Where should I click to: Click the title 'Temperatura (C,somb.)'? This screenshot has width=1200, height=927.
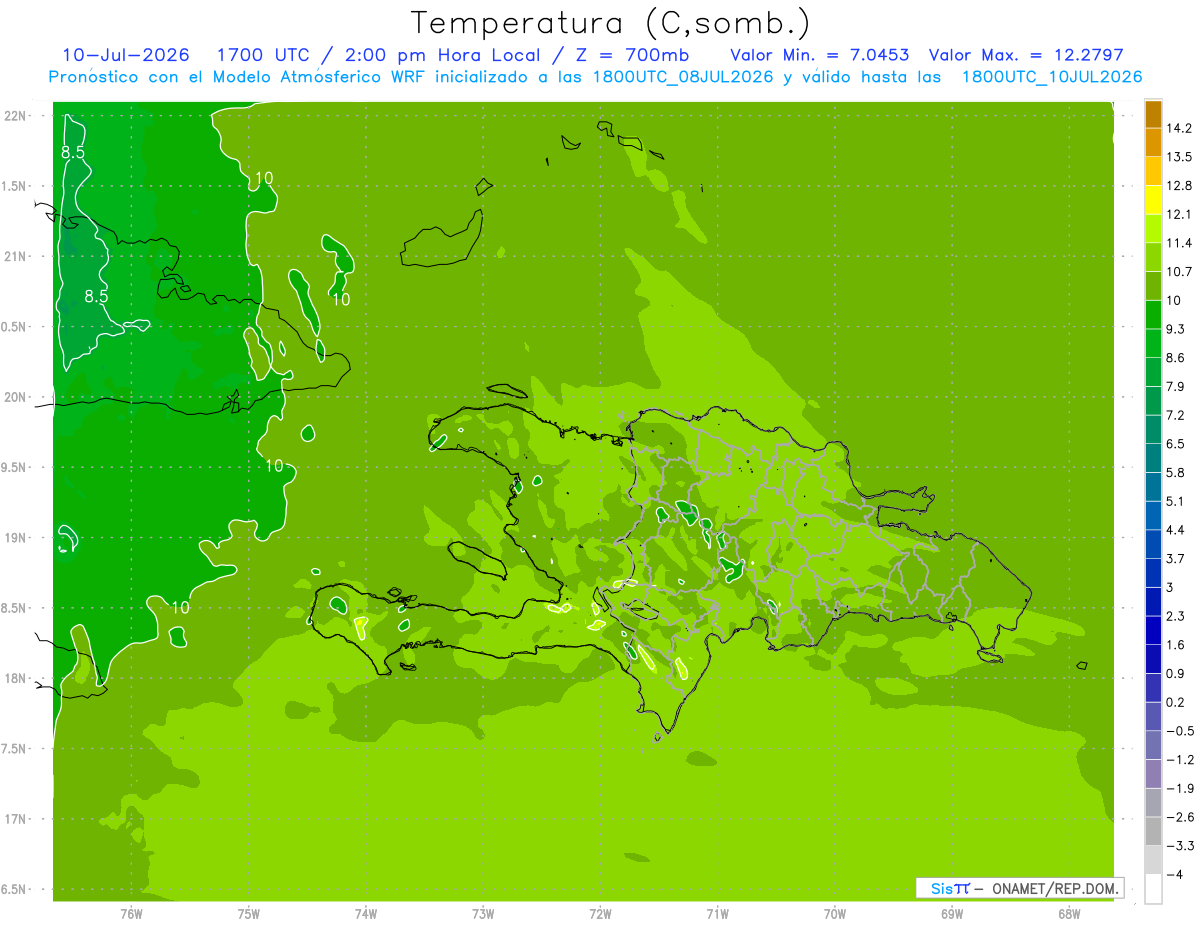[x=610, y=23]
